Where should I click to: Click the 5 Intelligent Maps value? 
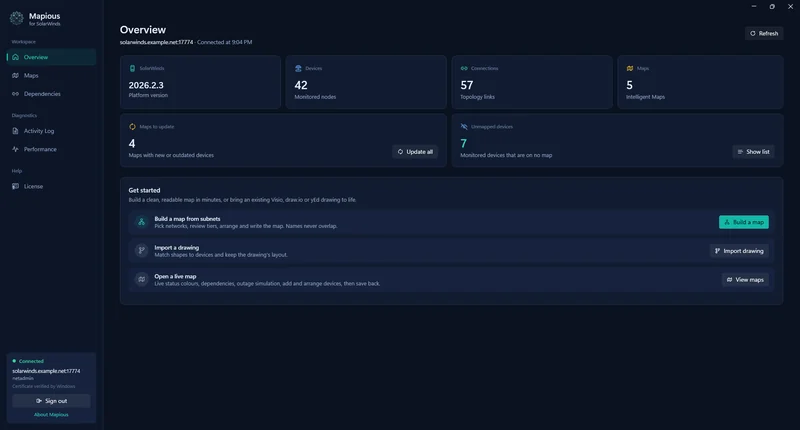coord(630,85)
